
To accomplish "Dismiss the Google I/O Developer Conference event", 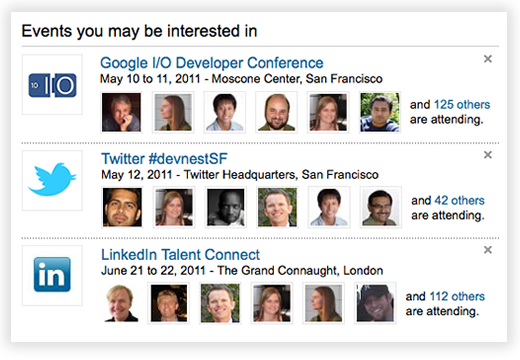I will [x=488, y=59].
